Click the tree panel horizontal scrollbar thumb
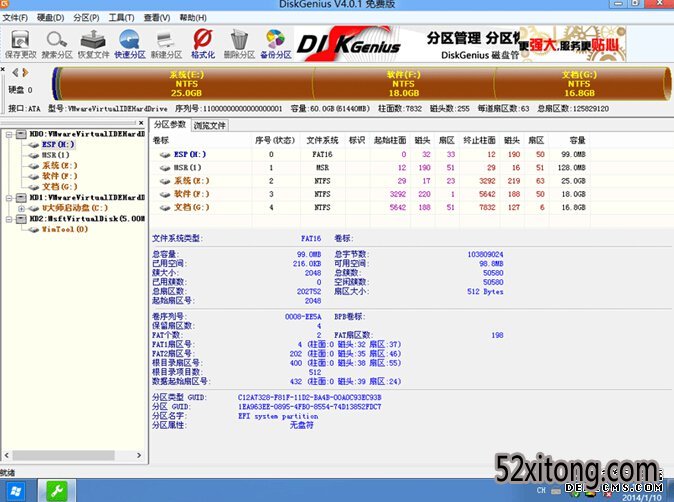Viewport: 674px width, 502px height. pos(64,455)
